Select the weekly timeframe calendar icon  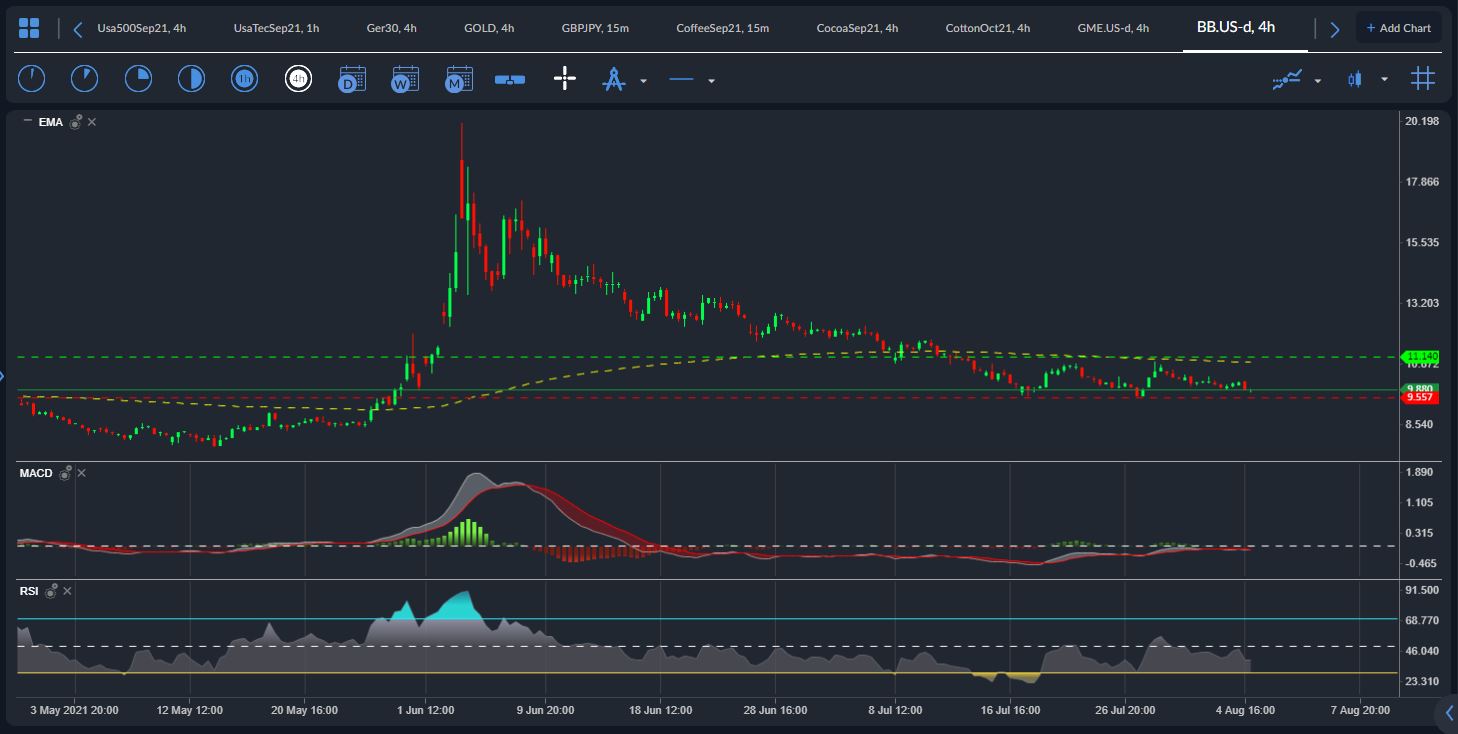(x=405, y=79)
